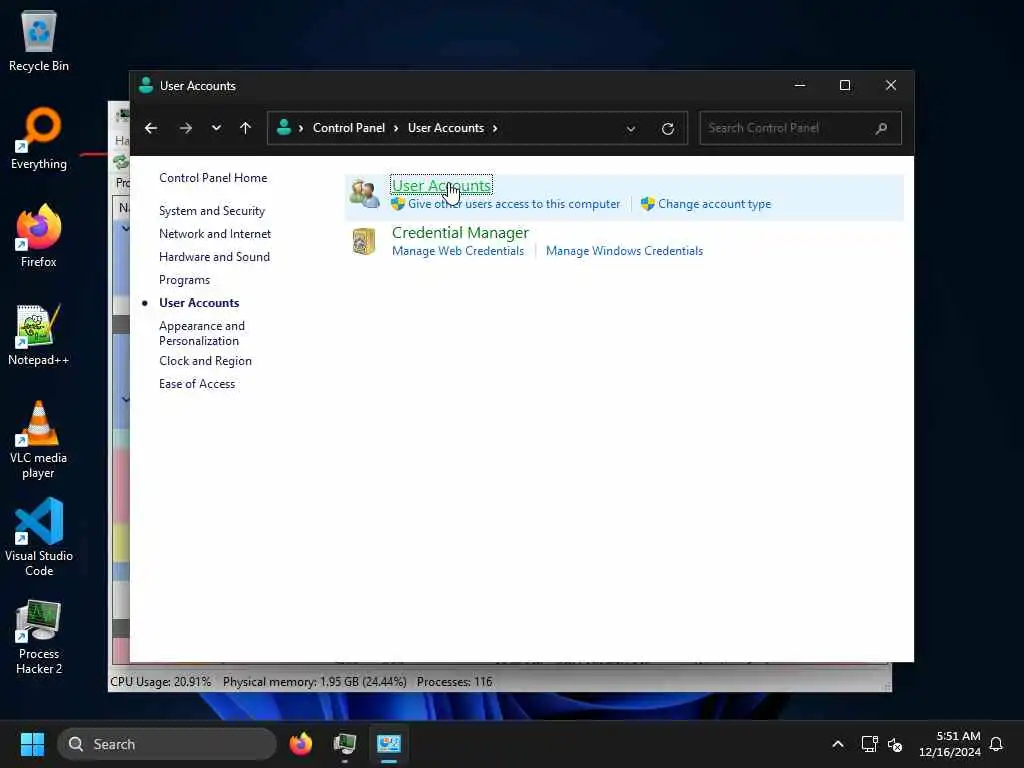Switch to Process Hacker in the taskbar
1024x768 pixels.
point(345,744)
